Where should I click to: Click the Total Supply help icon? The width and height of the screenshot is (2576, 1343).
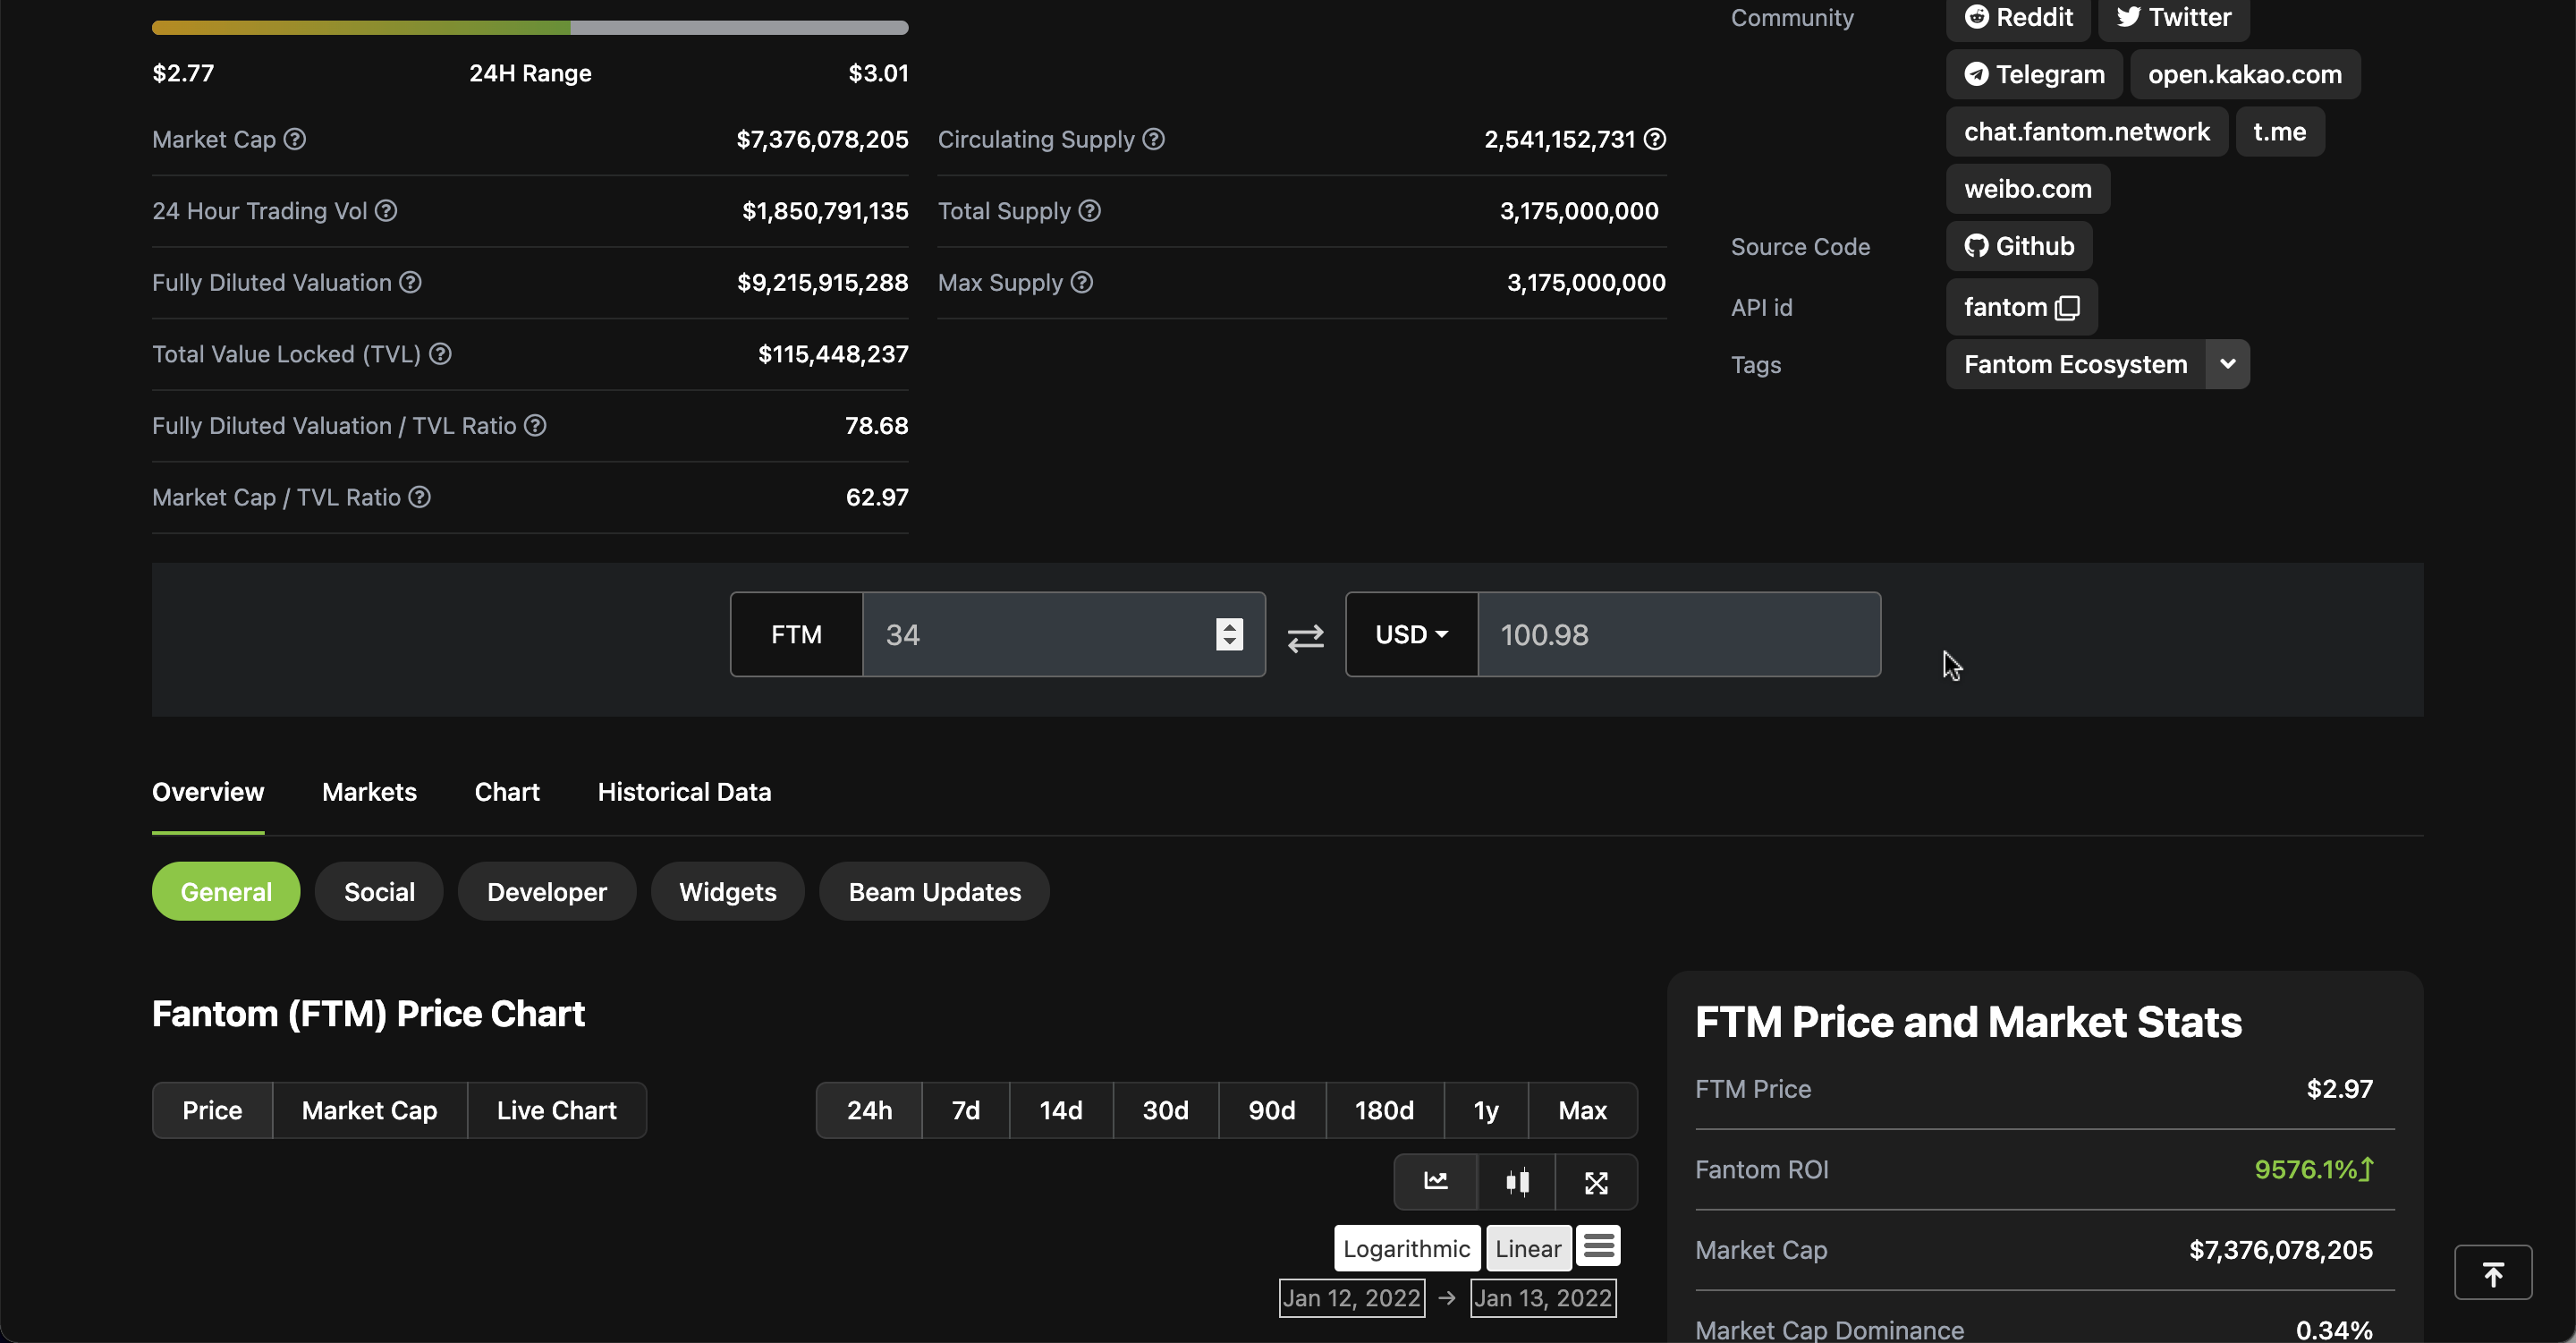pyautogui.click(x=1089, y=211)
